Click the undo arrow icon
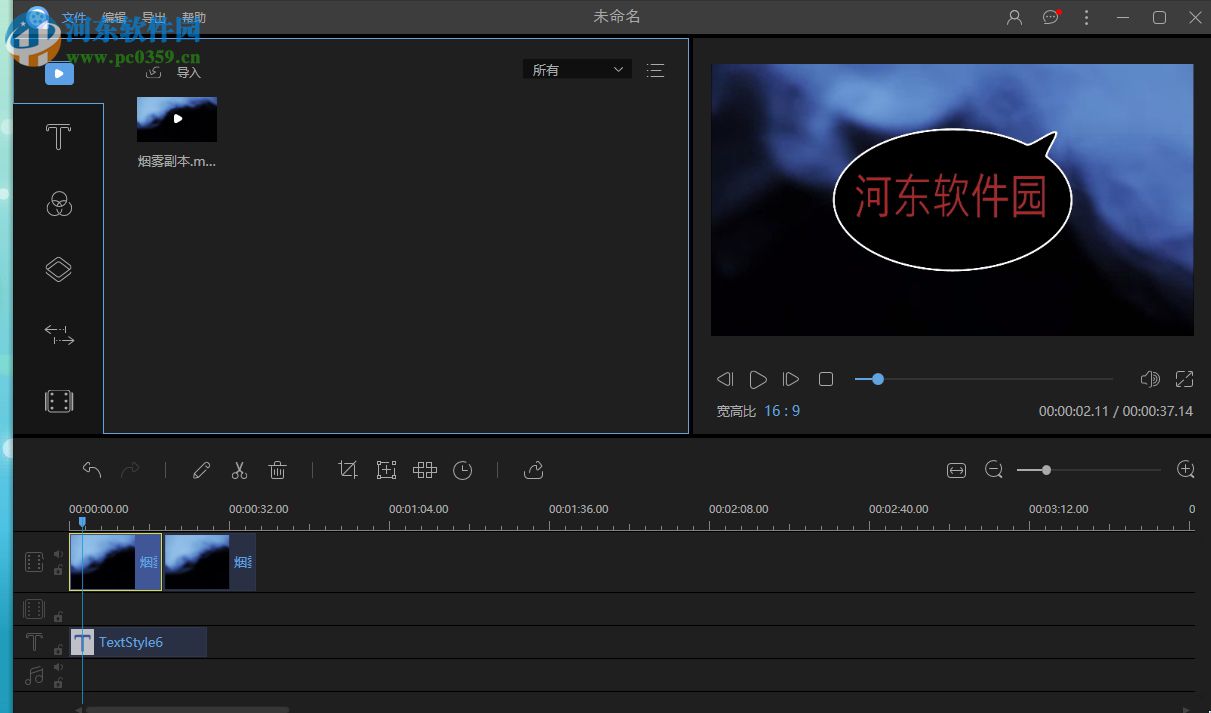Viewport: 1211px width, 713px height. [x=91, y=469]
